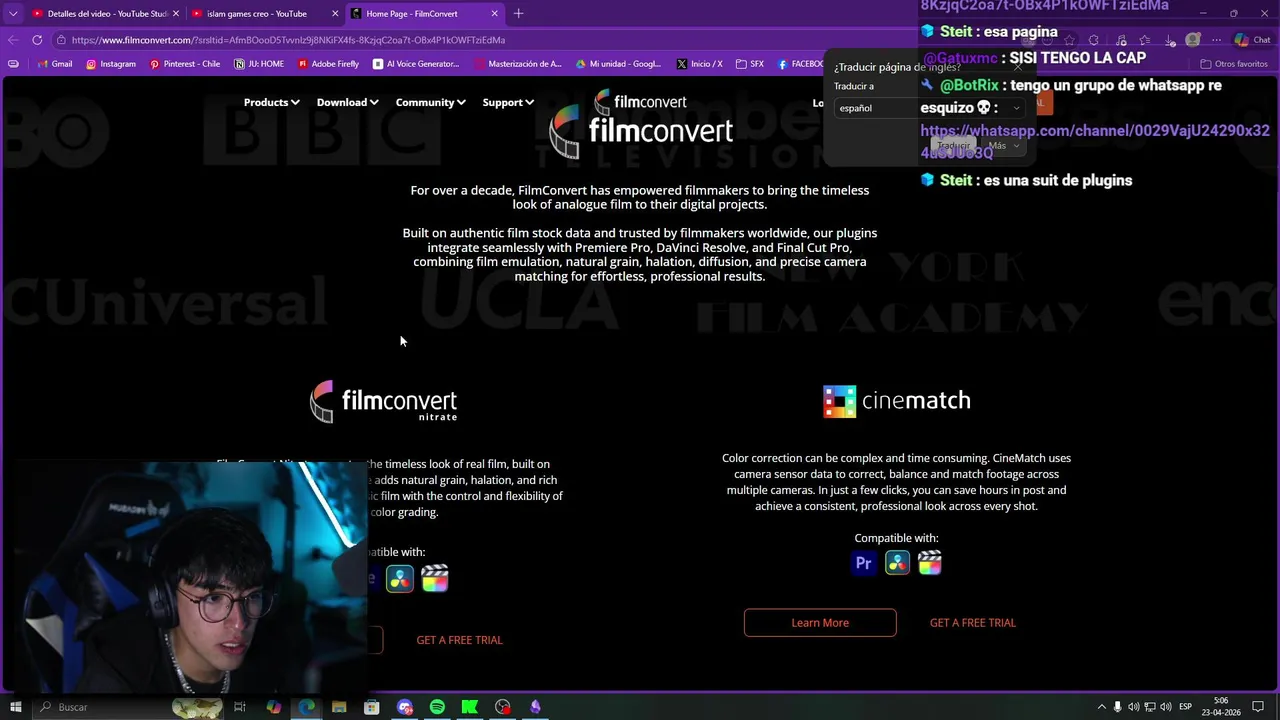Screen dimensions: 1280x720
Task: Open the clock showing 5:06
Action: pyautogui.click(x=1221, y=707)
